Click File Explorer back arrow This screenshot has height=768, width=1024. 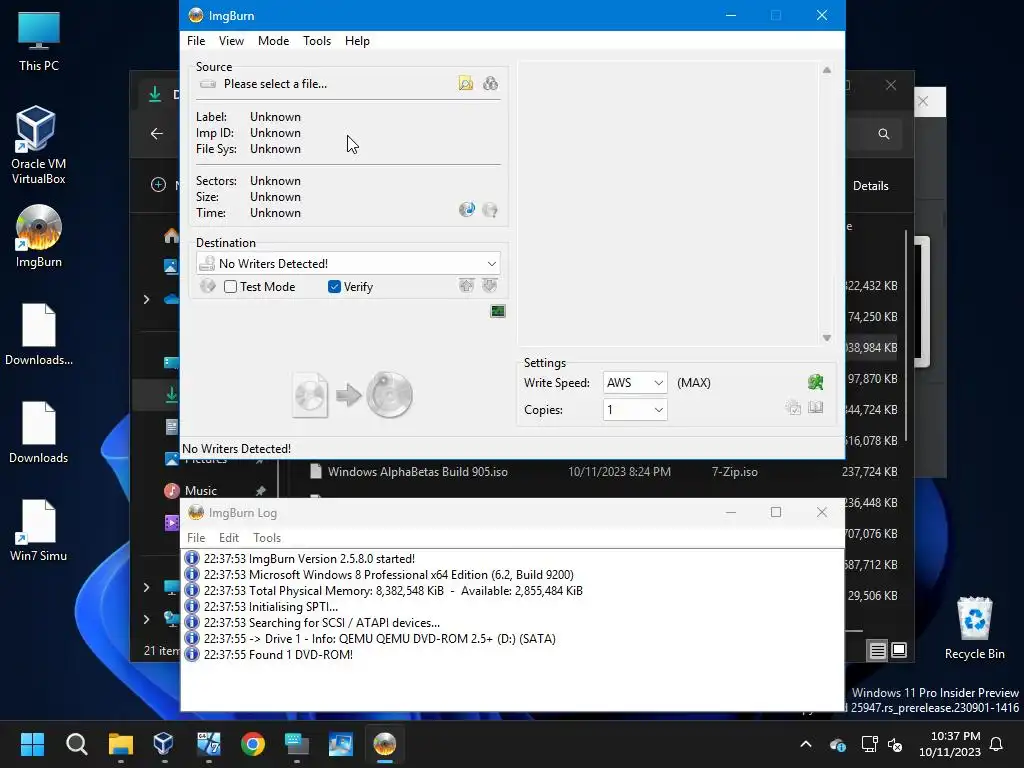pos(157,134)
